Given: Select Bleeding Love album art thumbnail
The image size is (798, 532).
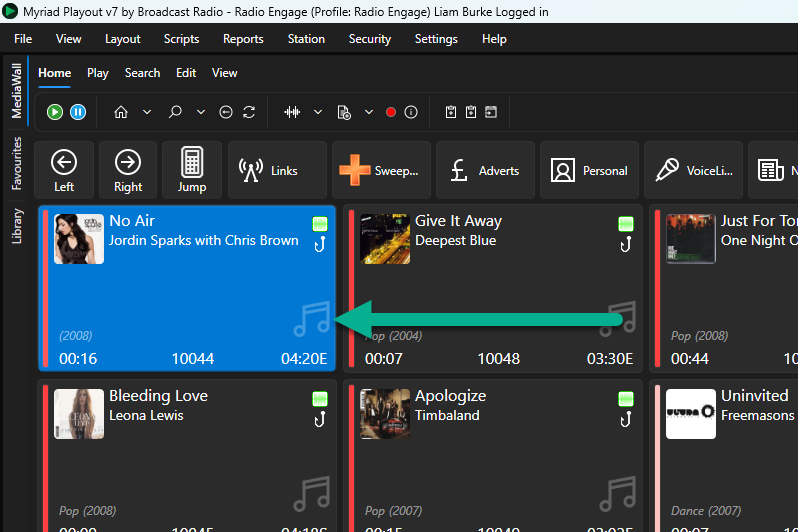Looking at the screenshot, I should point(79,414).
